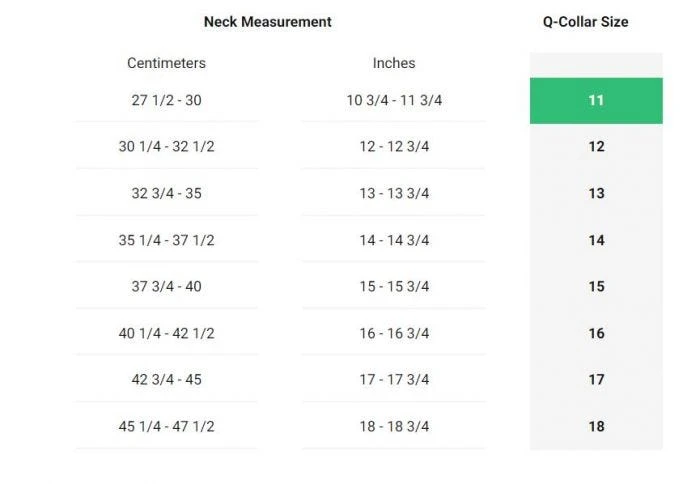Select Q-Collar size 11 highlighted cell
The image size is (700, 484).
click(x=596, y=101)
